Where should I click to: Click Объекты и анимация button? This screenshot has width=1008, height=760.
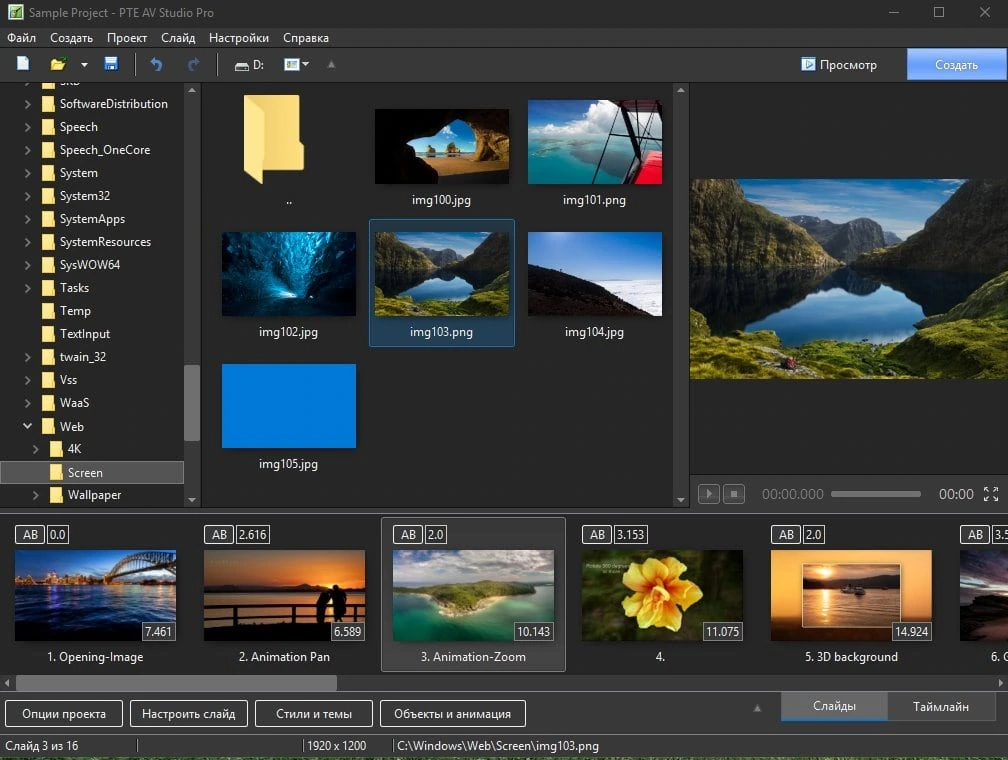point(453,714)
